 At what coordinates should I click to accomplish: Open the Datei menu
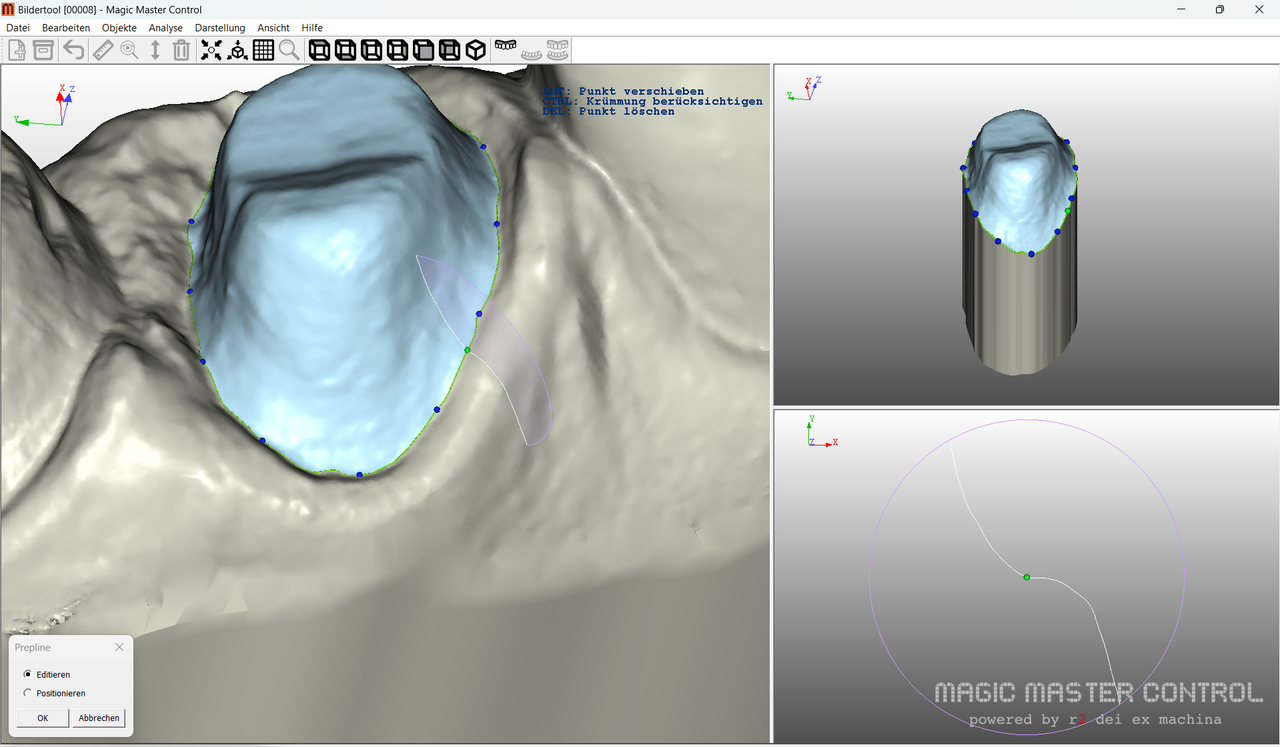coord(18,28)
